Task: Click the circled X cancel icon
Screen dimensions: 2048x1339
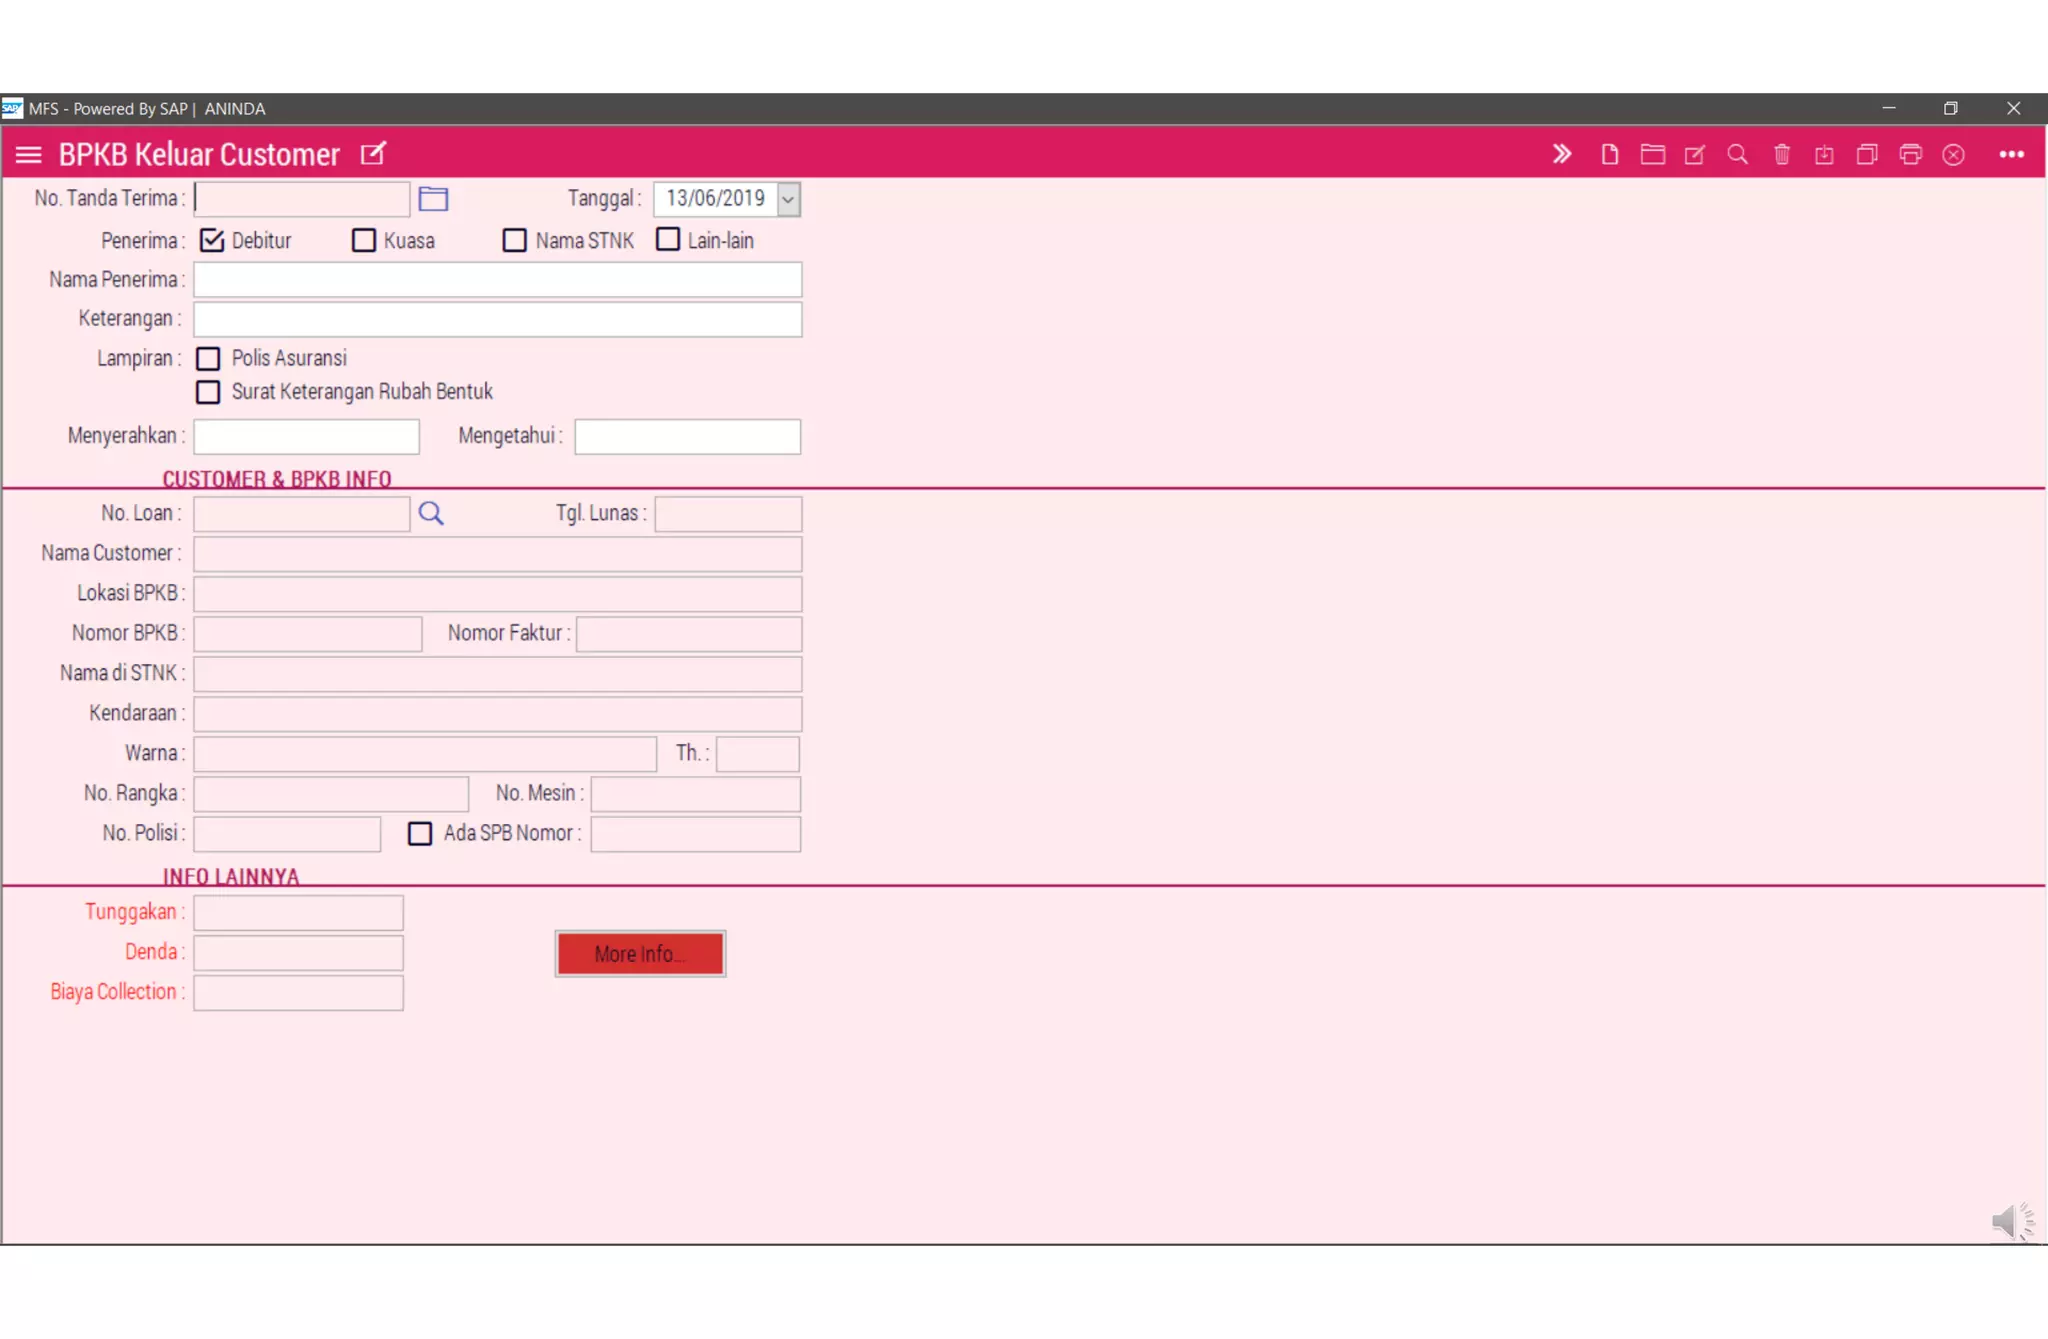Action: (x=1953, y=154)
